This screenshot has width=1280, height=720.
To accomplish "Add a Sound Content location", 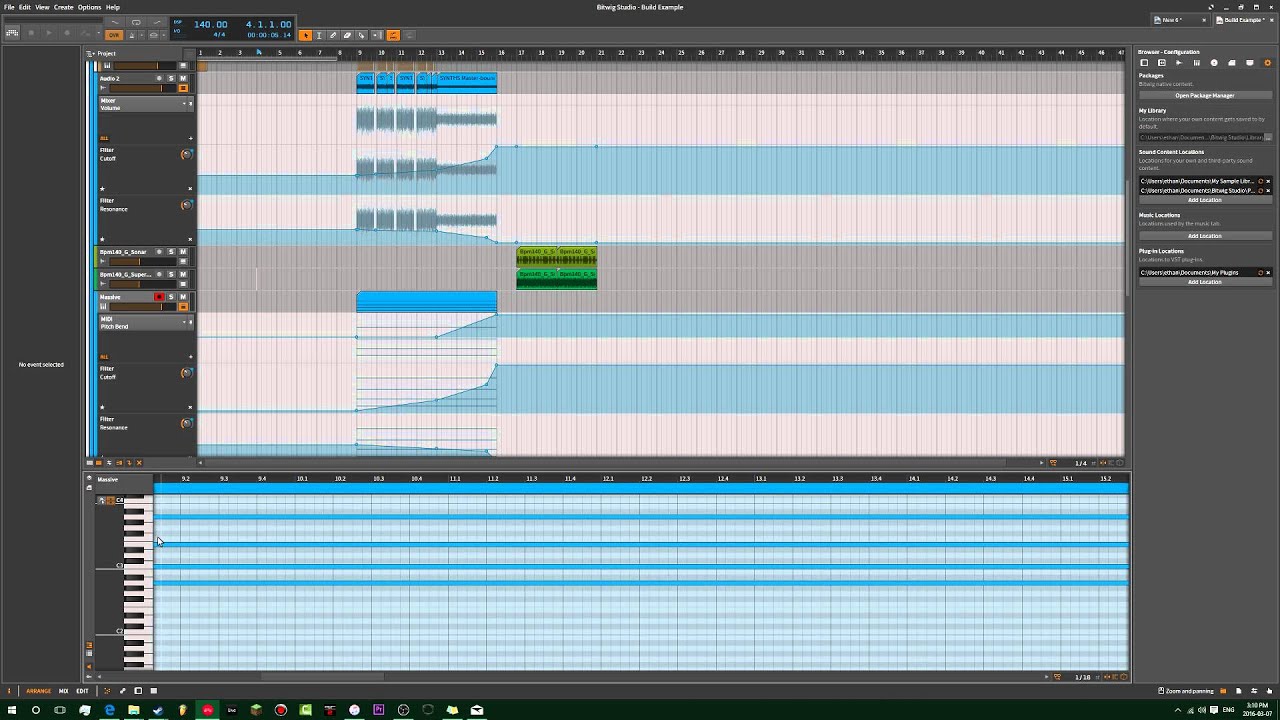I will click(x=1205, y=200).
